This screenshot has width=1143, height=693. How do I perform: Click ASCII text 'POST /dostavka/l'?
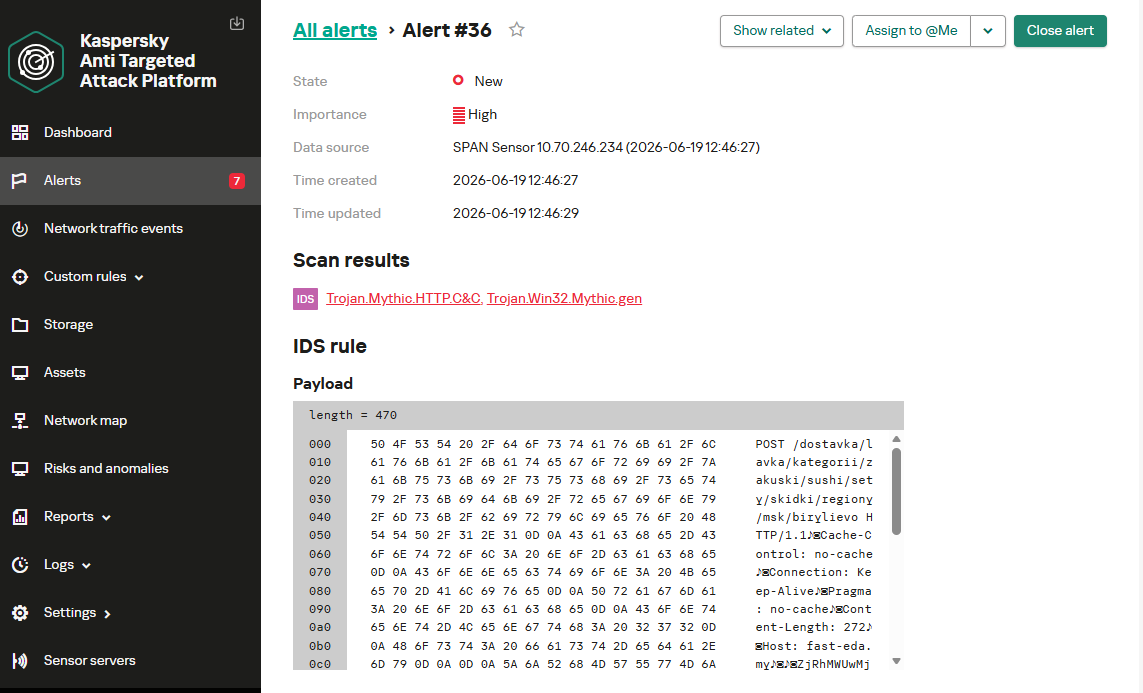(814, 445)
